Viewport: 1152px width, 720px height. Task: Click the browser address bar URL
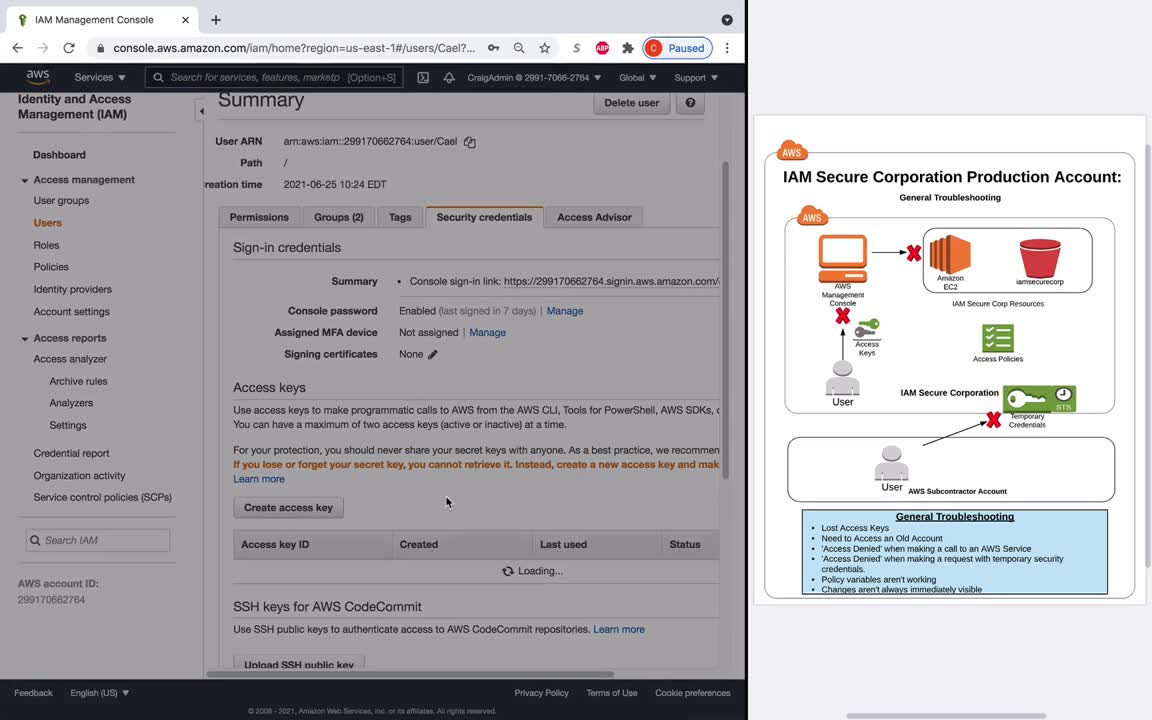(x=294, y=48)
